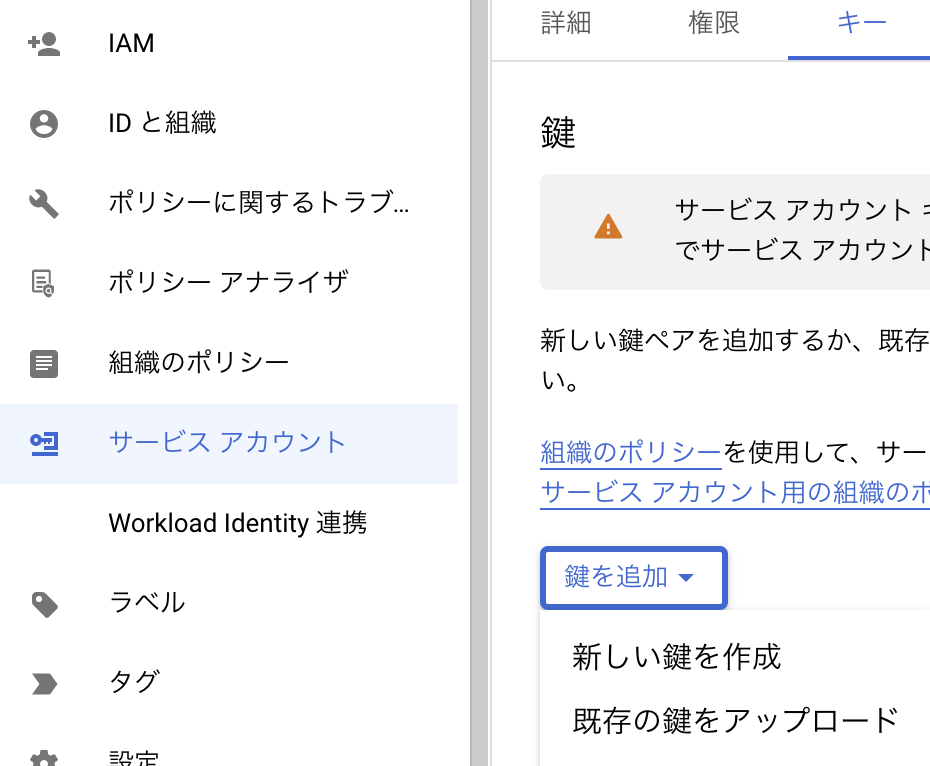Viewport: 930px width, 766px height.
Task: Select the ID と組織 person icon
Action: [43, 123]
